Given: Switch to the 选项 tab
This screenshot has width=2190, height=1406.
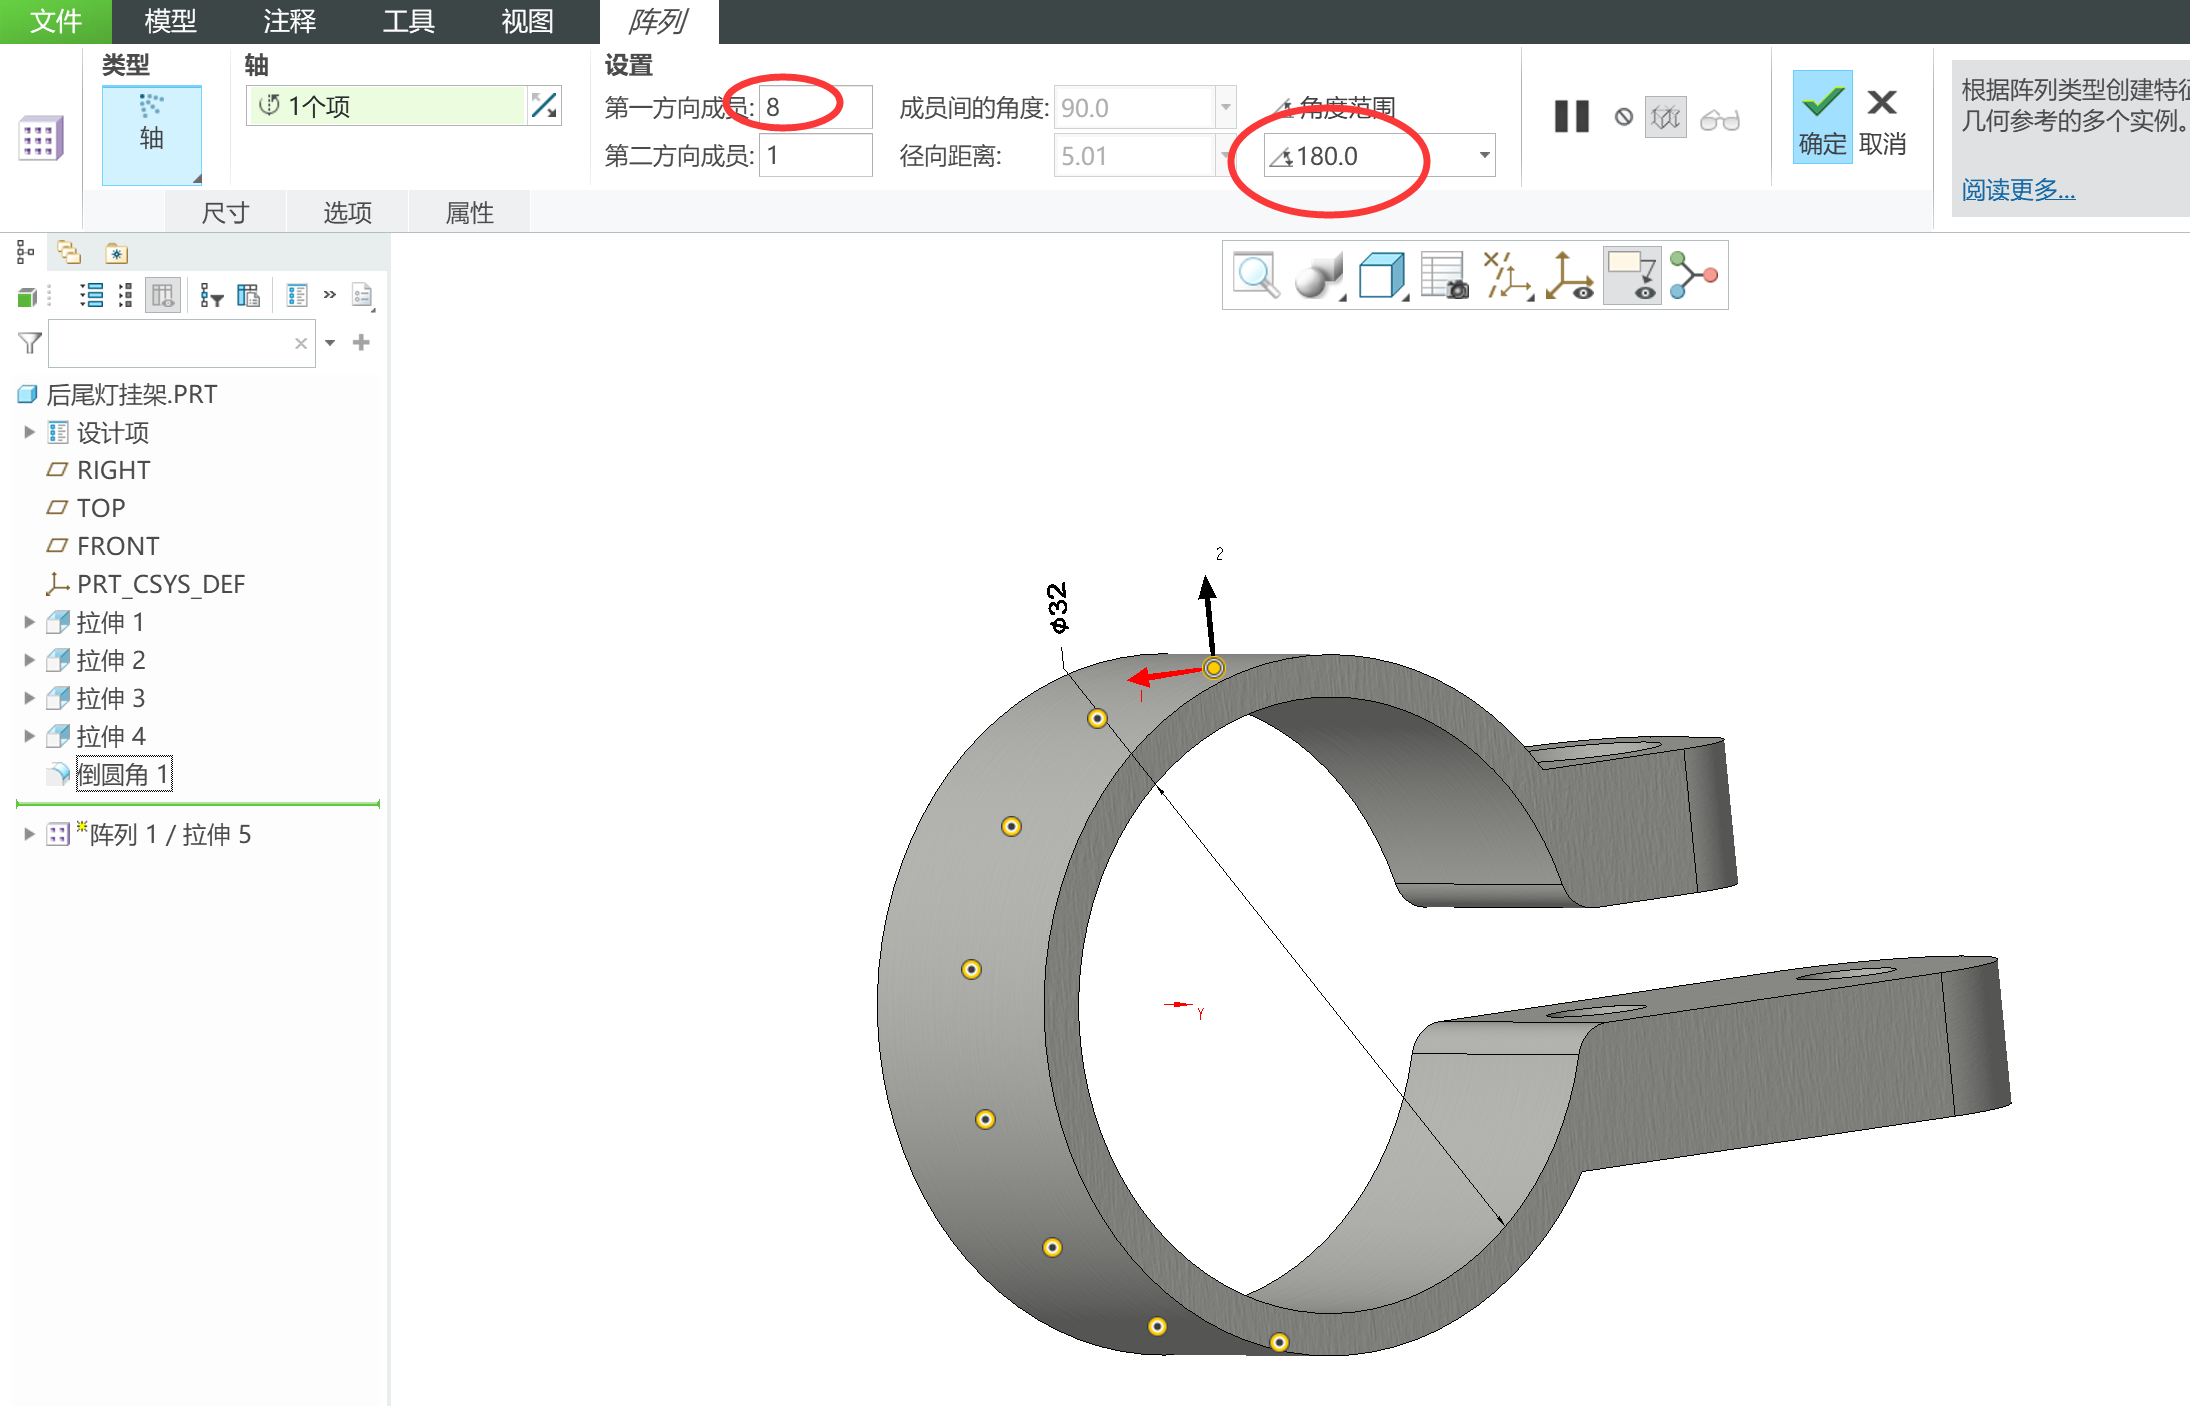Looking at the screenshot, I should 347,212.
